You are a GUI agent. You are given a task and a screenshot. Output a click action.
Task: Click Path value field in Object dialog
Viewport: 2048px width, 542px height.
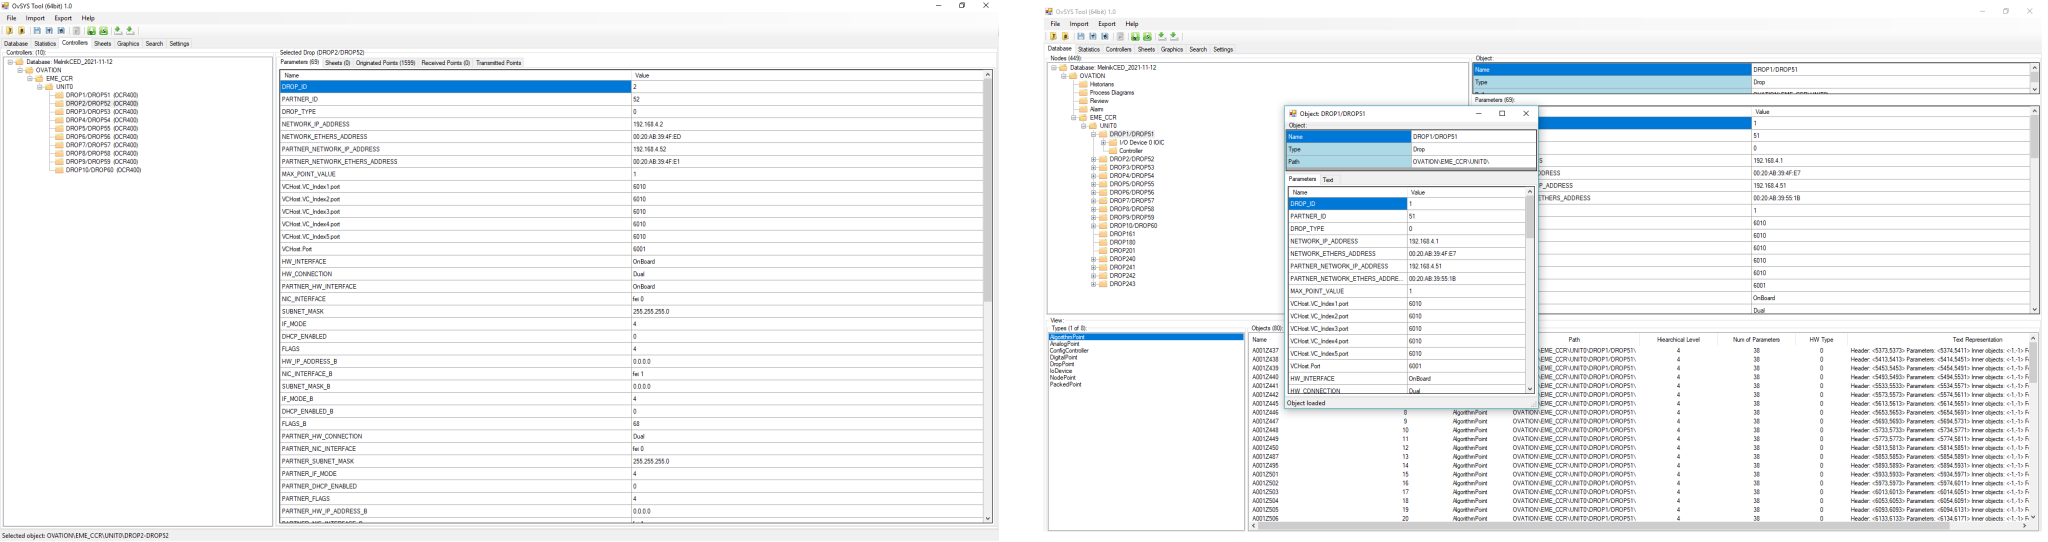pyautogui.click(x=1472, y=161)
